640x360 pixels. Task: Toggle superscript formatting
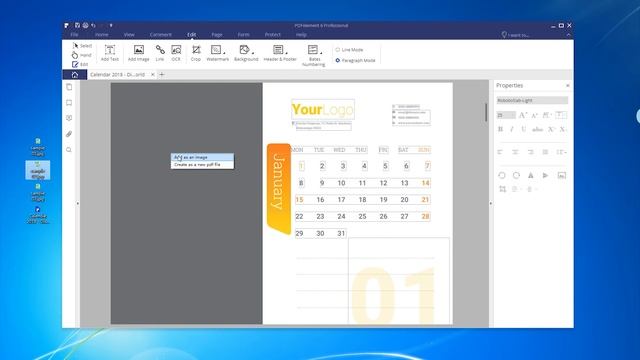pyautogui.click(x=551, y=129)
